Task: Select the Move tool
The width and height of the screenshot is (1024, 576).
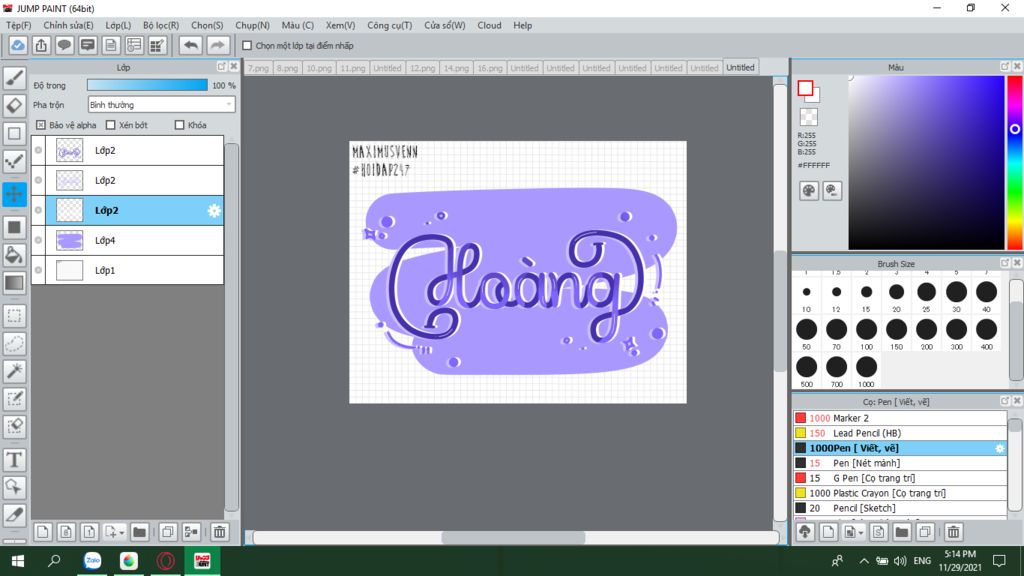Action: (x=14, y=194)
